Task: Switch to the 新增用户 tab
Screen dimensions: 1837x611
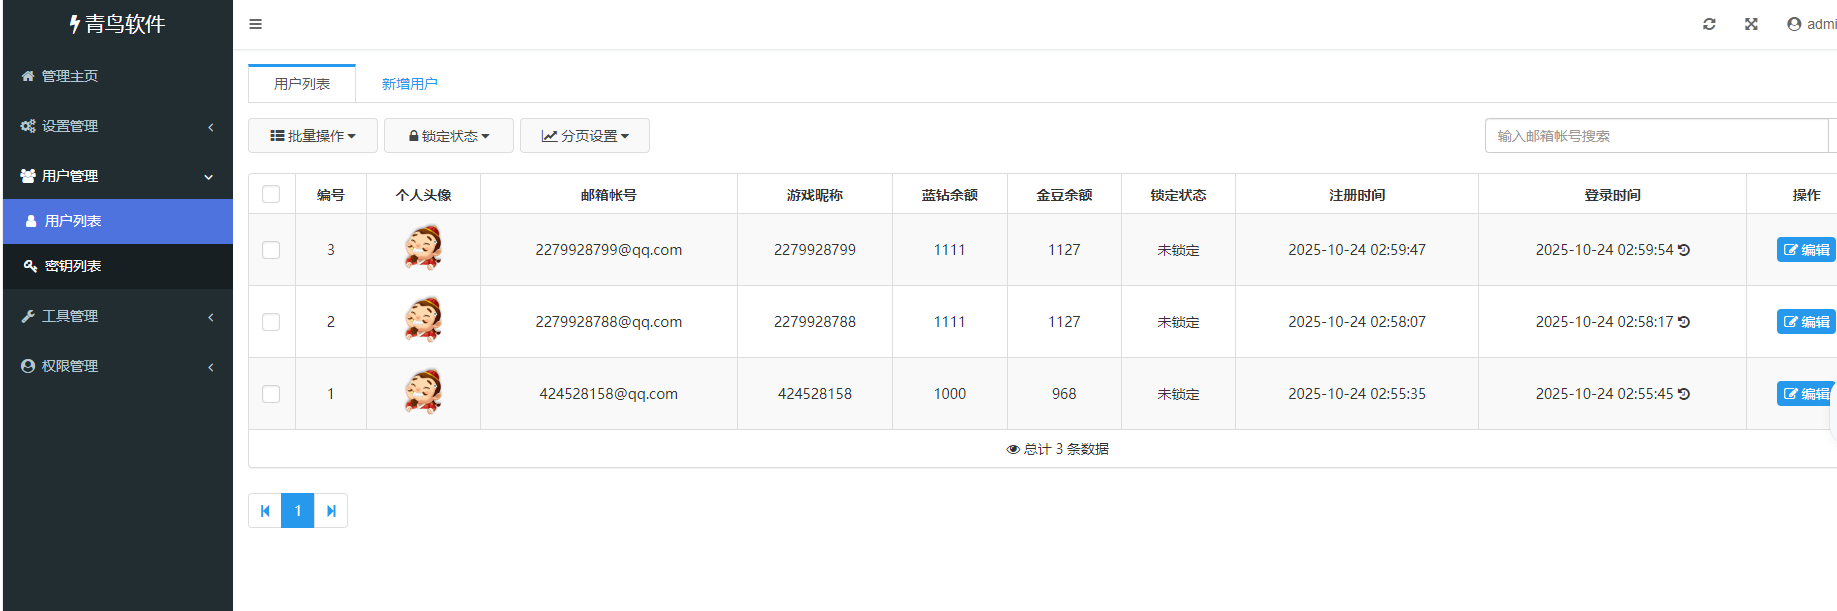Action: click(409, 84)
